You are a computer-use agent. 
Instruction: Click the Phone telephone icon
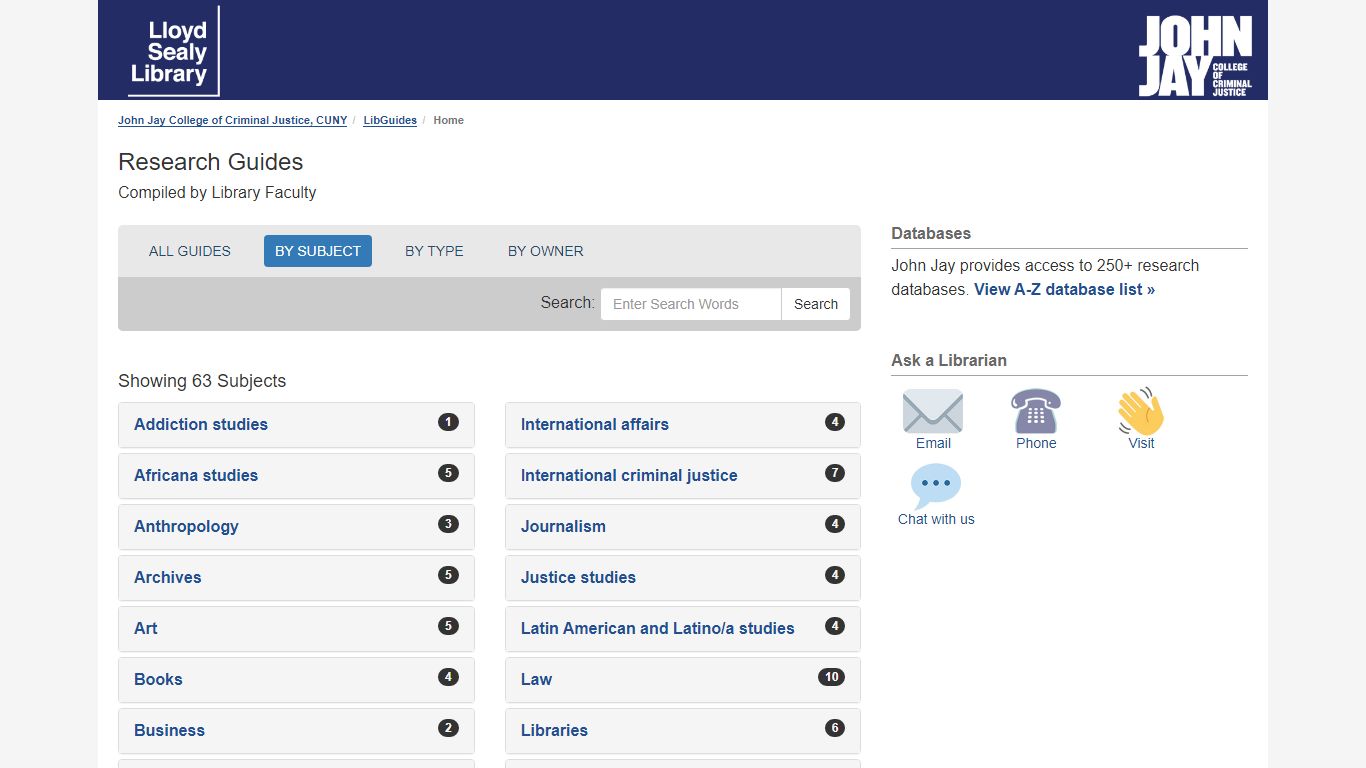pos(1036,411)
